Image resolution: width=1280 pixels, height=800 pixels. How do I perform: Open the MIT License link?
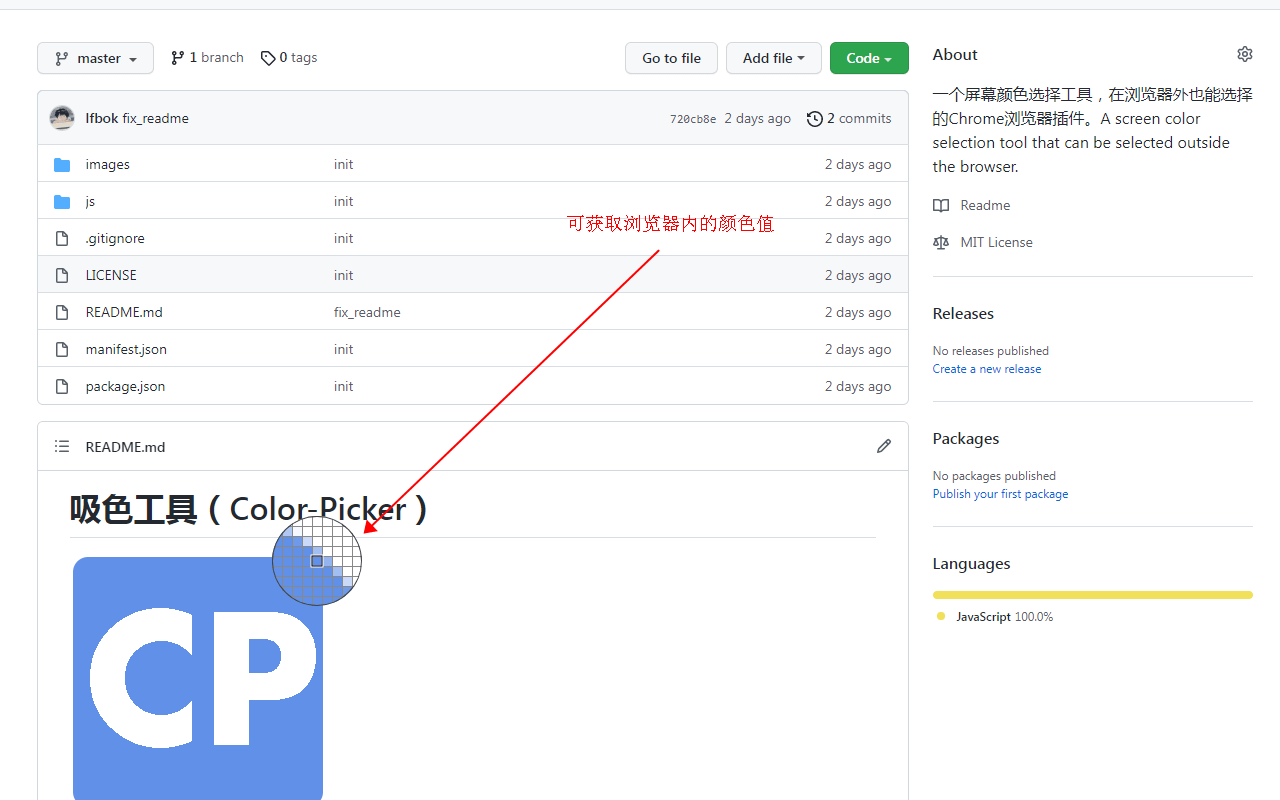996,242
